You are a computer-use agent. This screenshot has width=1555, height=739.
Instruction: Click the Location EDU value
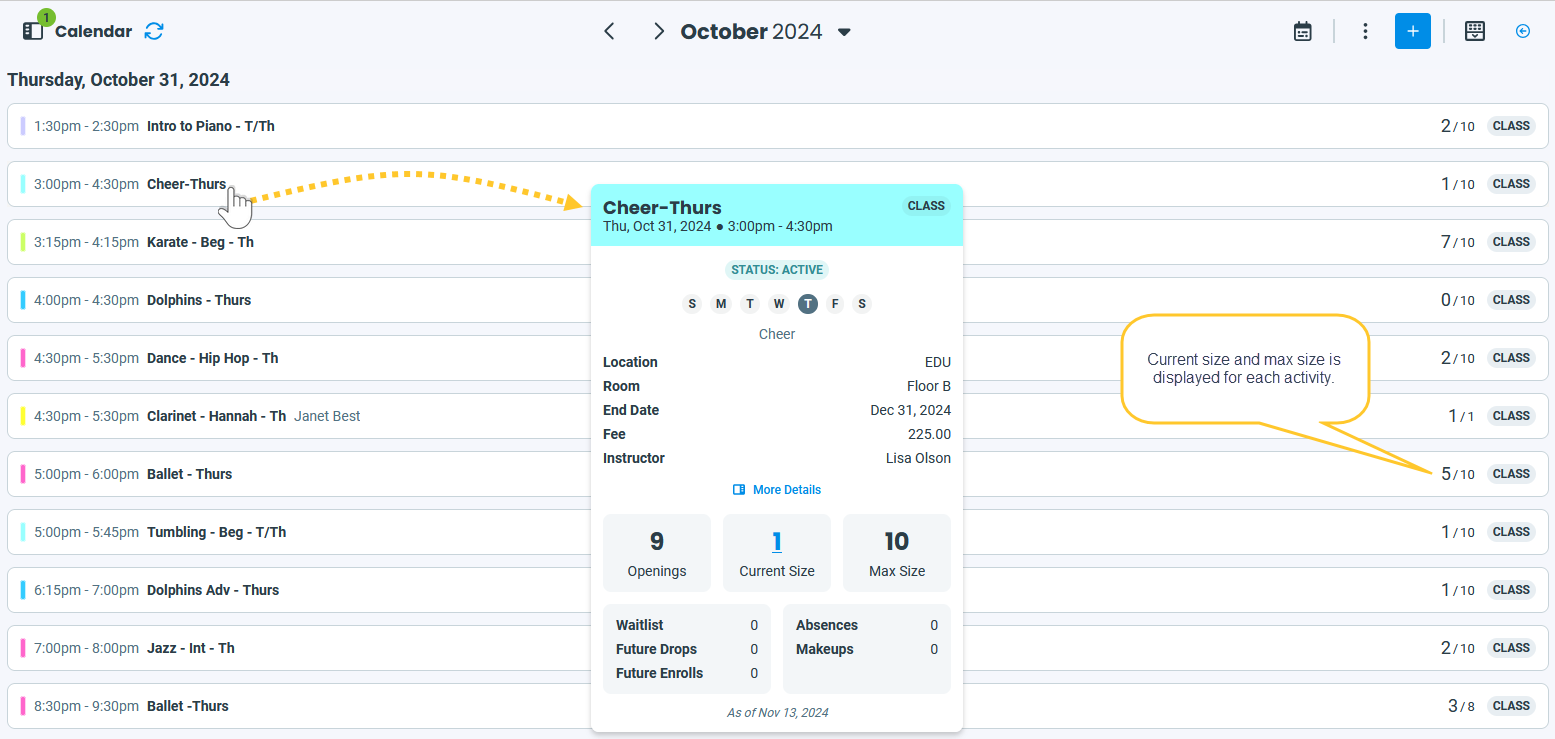pyautogui.click(x=938, y=362)
